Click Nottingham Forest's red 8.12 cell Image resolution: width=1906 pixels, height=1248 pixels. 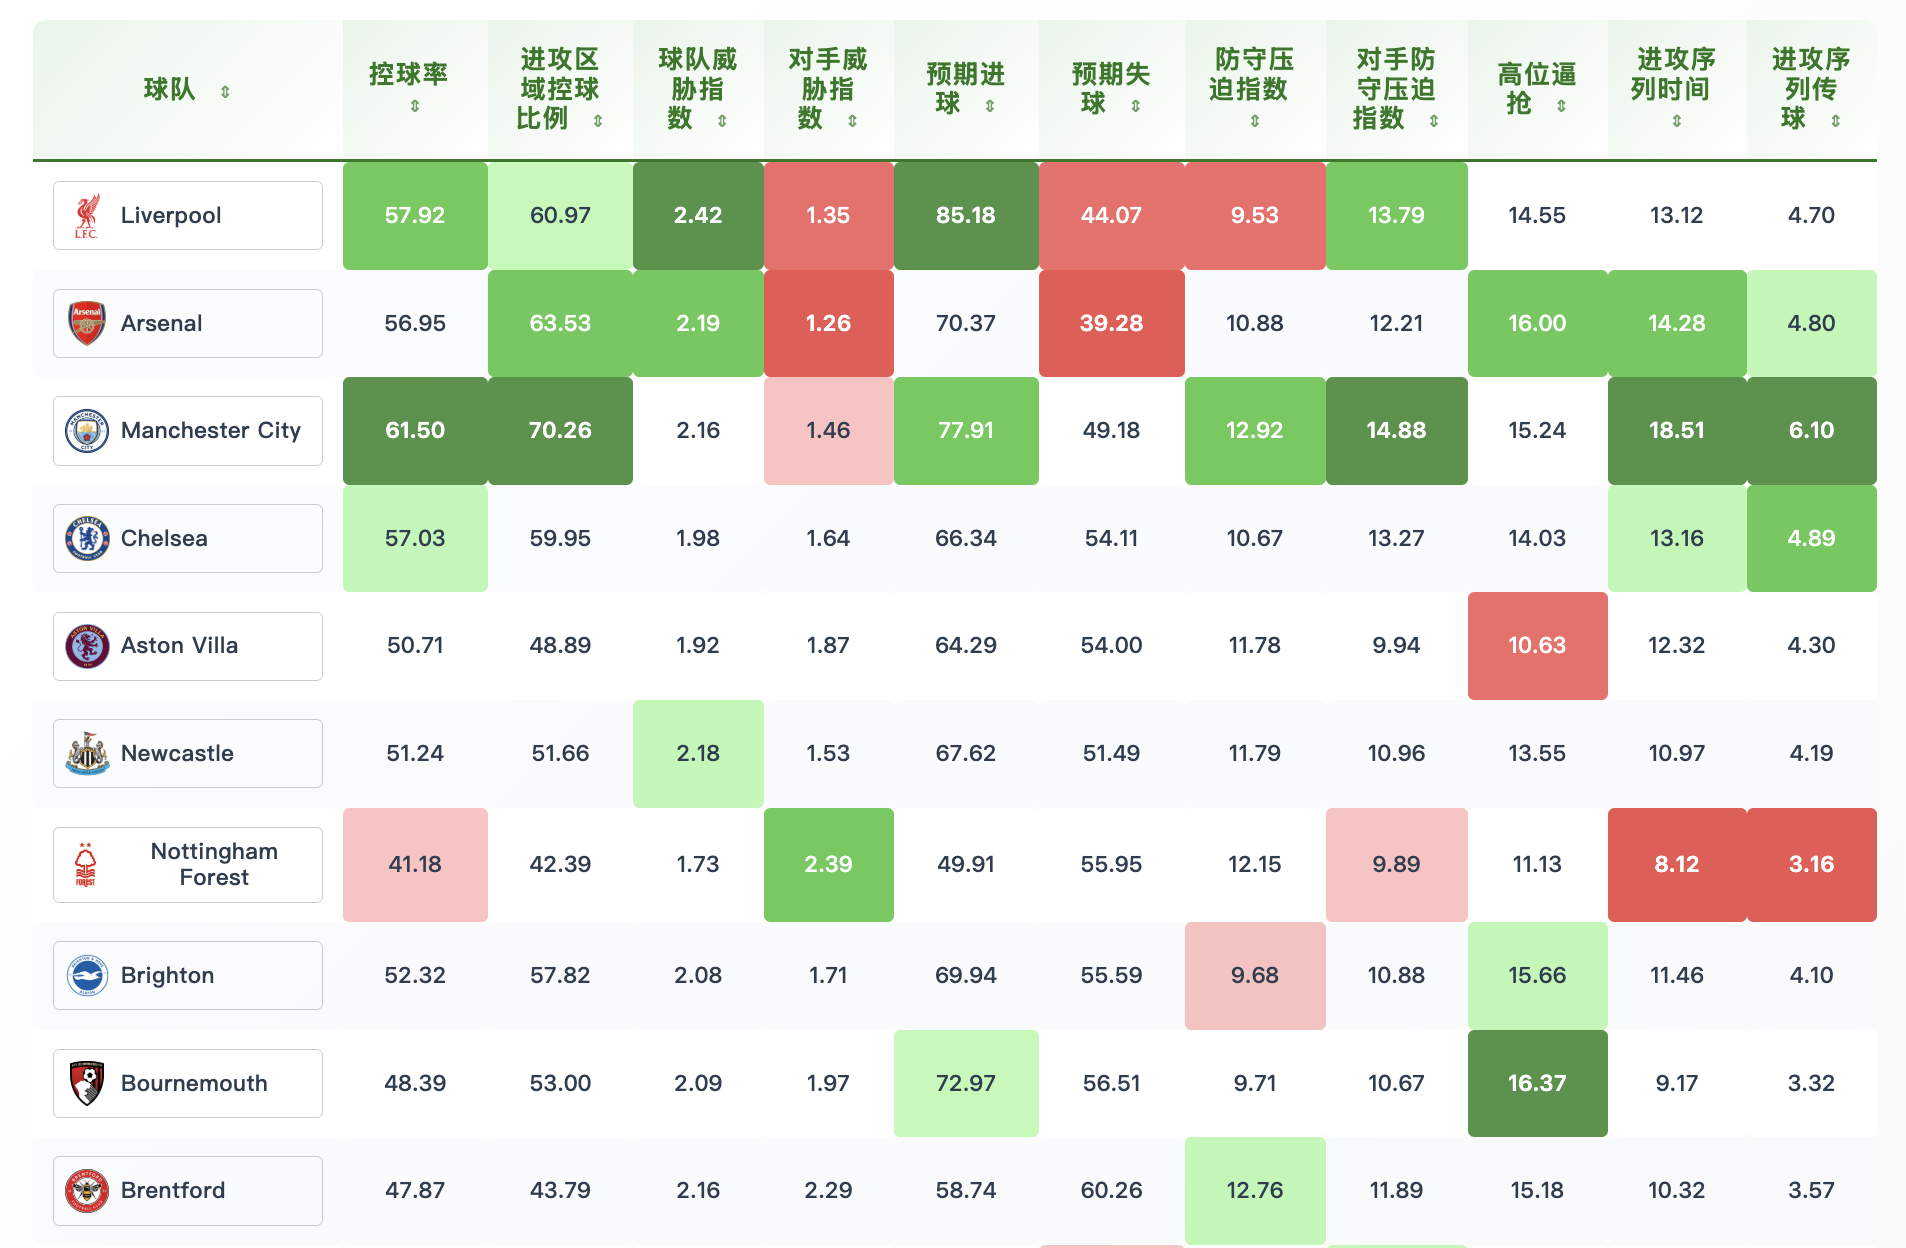coord(1677,865)
